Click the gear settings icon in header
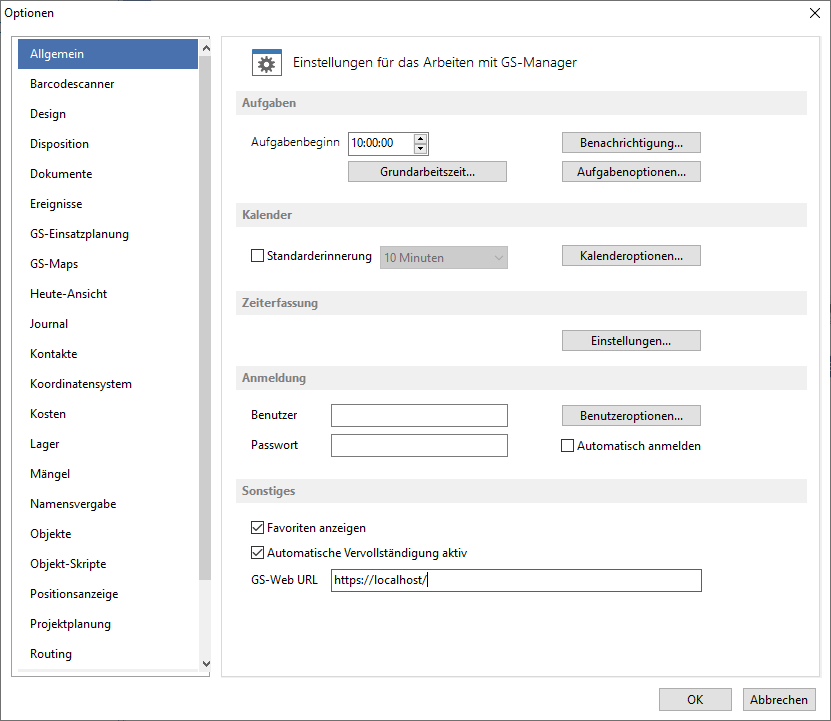 click(x=267, y=63)
